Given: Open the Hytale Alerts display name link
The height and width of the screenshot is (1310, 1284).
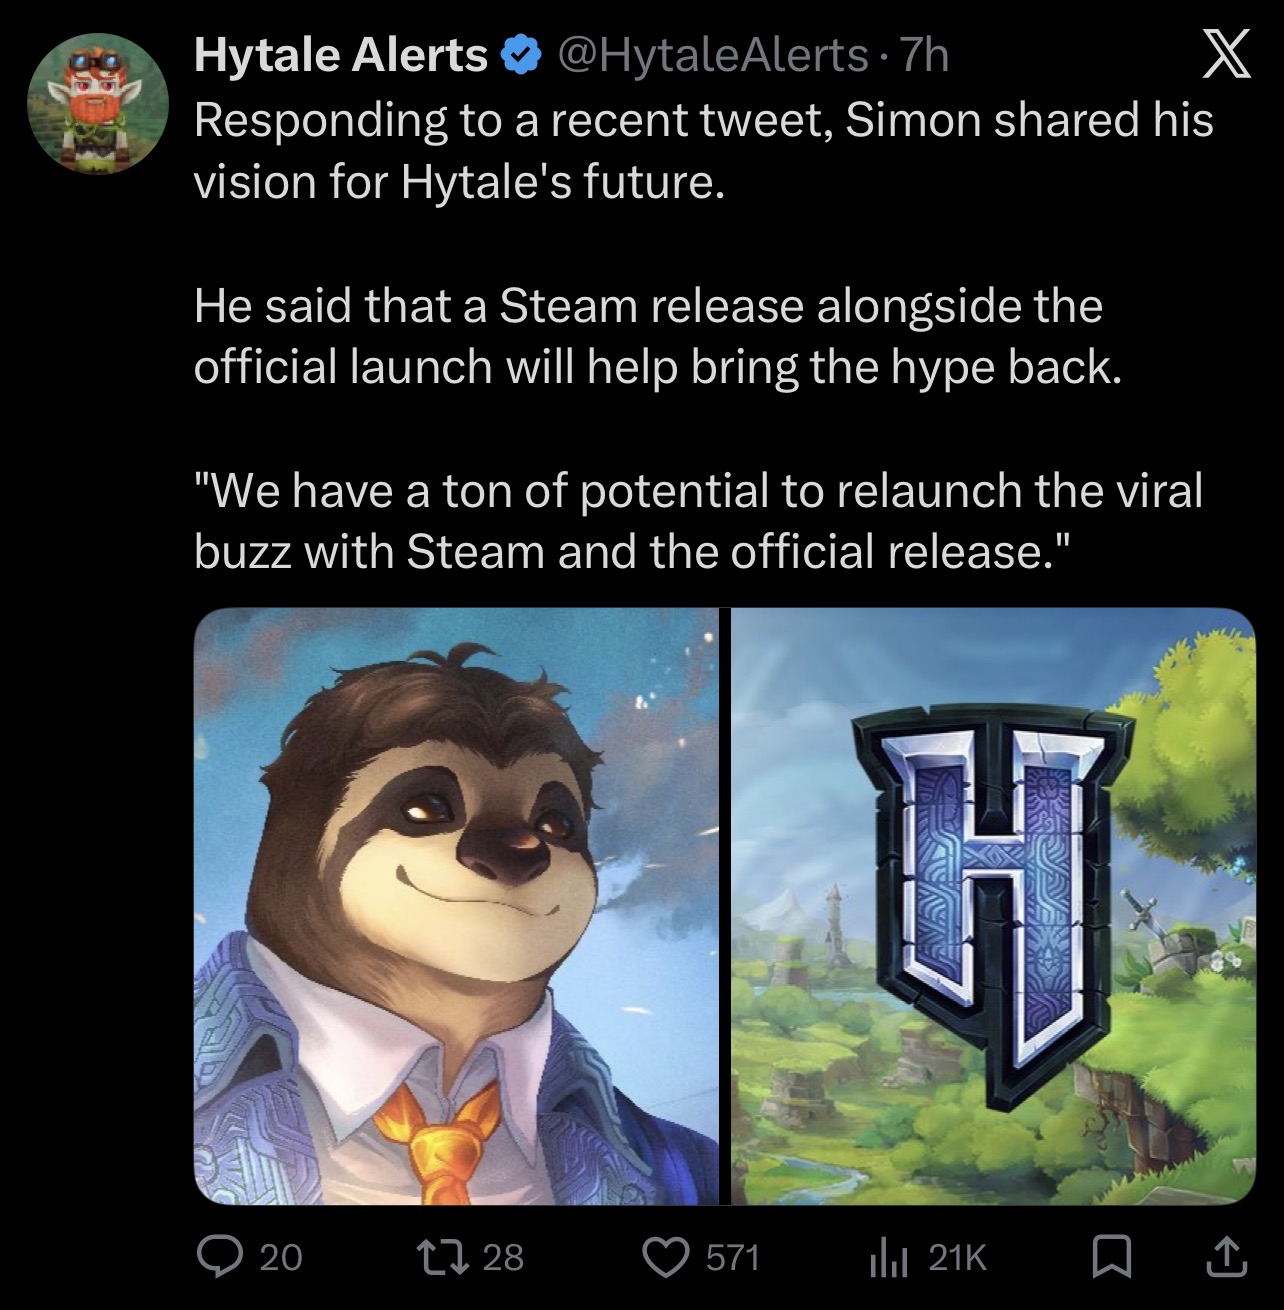Looking at the screenshot, I should tap(341, 56).
